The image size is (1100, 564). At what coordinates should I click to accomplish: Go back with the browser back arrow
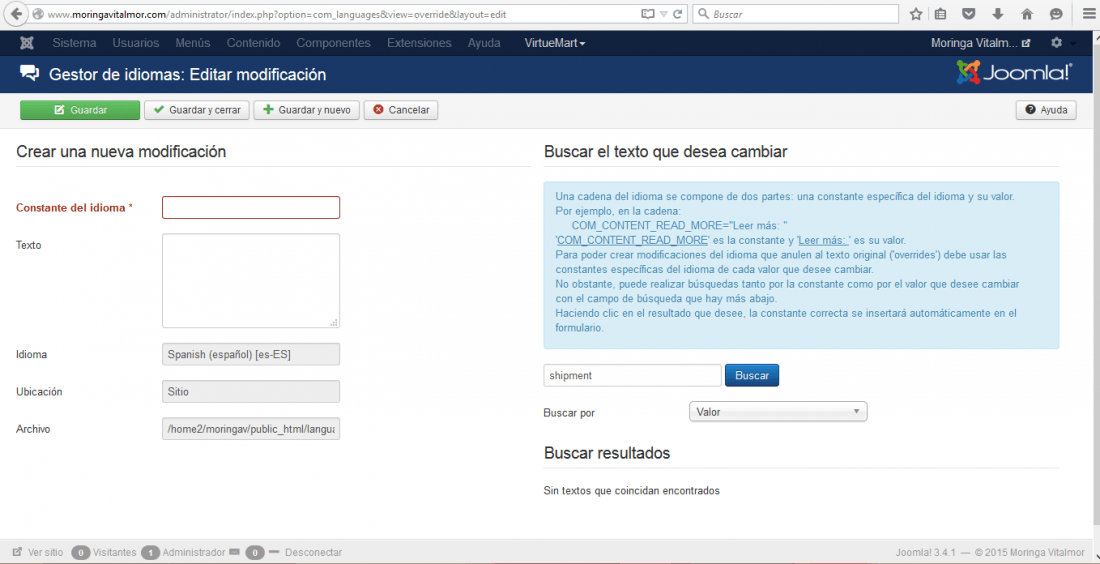[x=17, y=14]
